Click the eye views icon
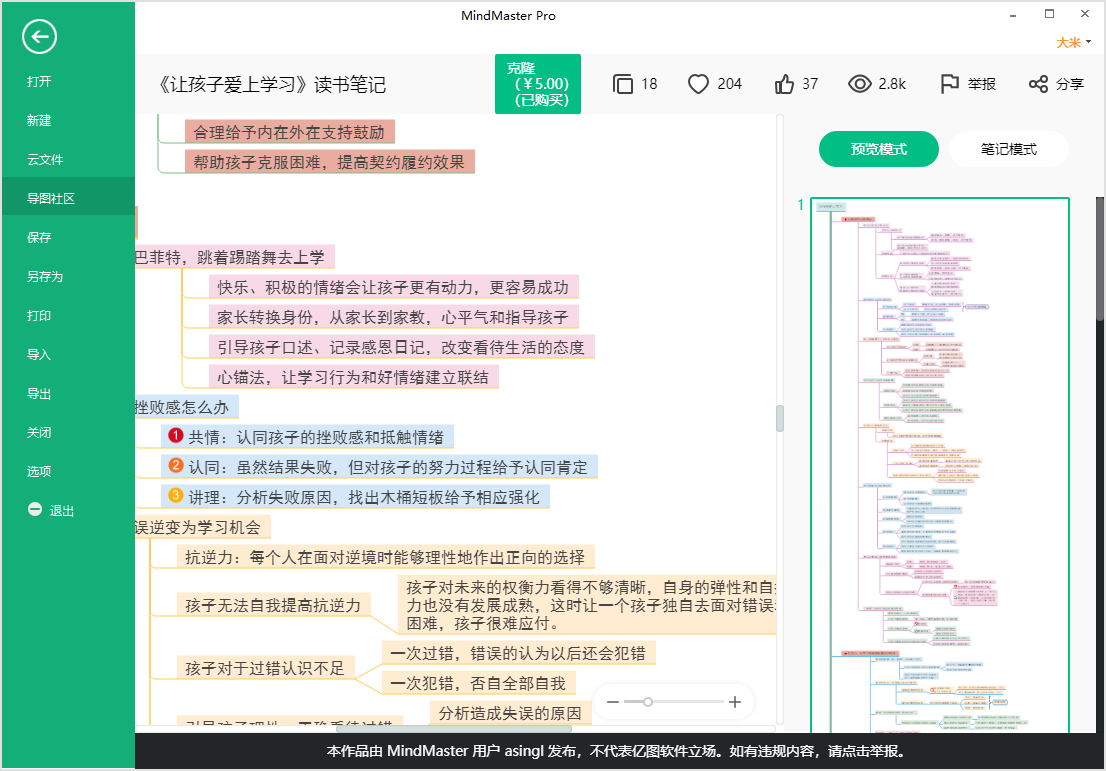 point(859,84)
